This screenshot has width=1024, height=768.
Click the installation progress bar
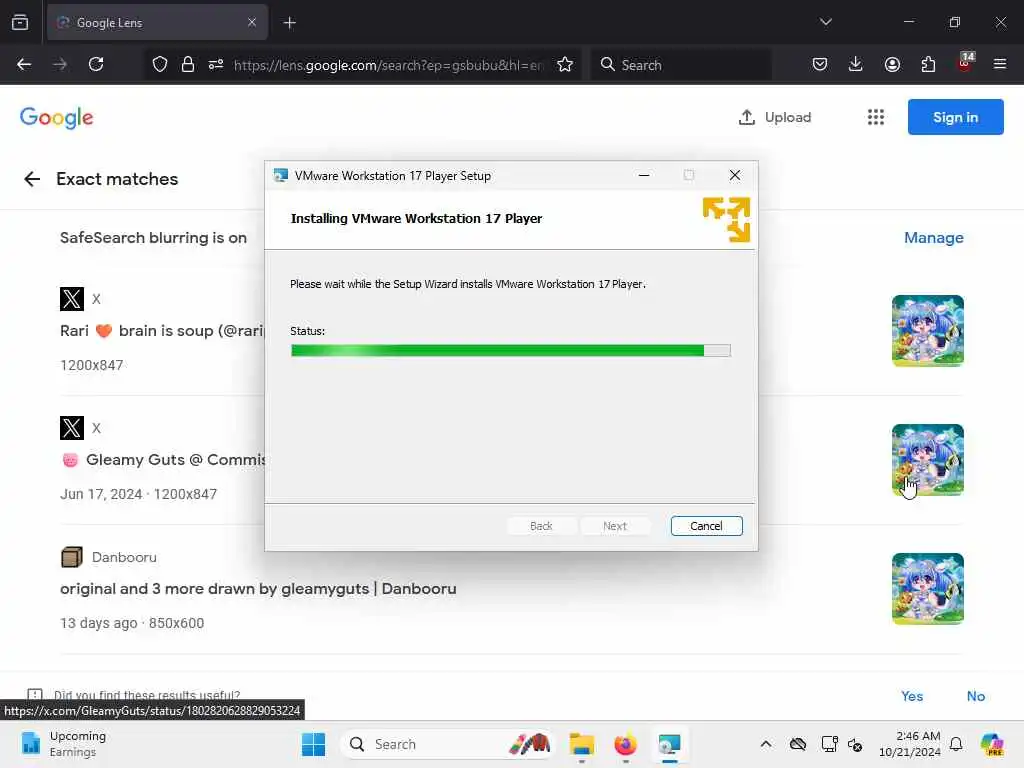pos(511,351)
